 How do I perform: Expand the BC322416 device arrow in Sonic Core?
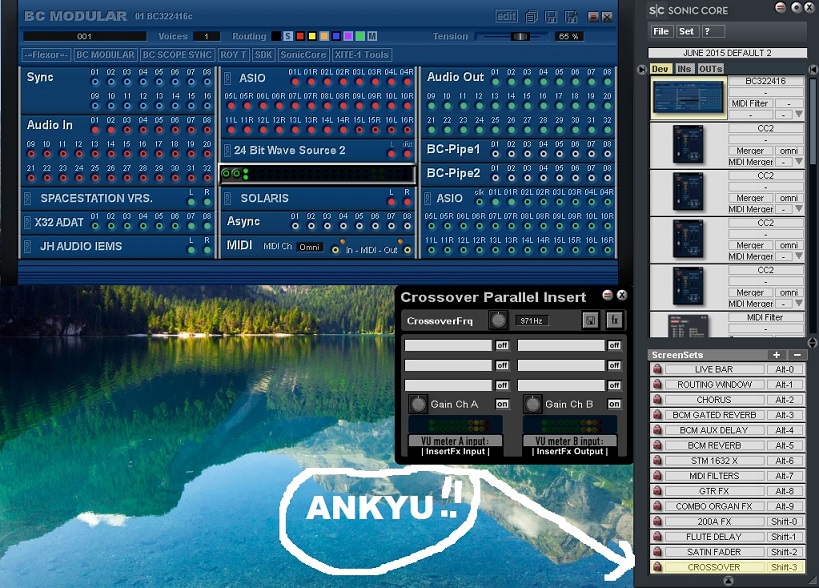coord(798,115)
